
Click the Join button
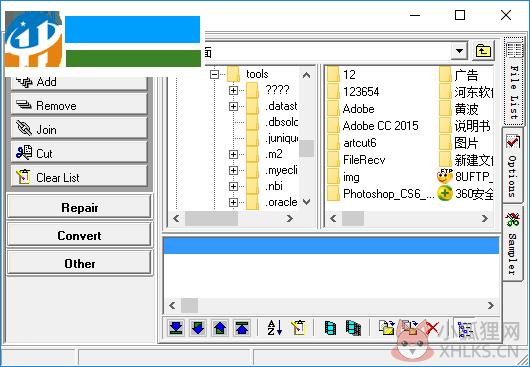(x=79, y=129)
